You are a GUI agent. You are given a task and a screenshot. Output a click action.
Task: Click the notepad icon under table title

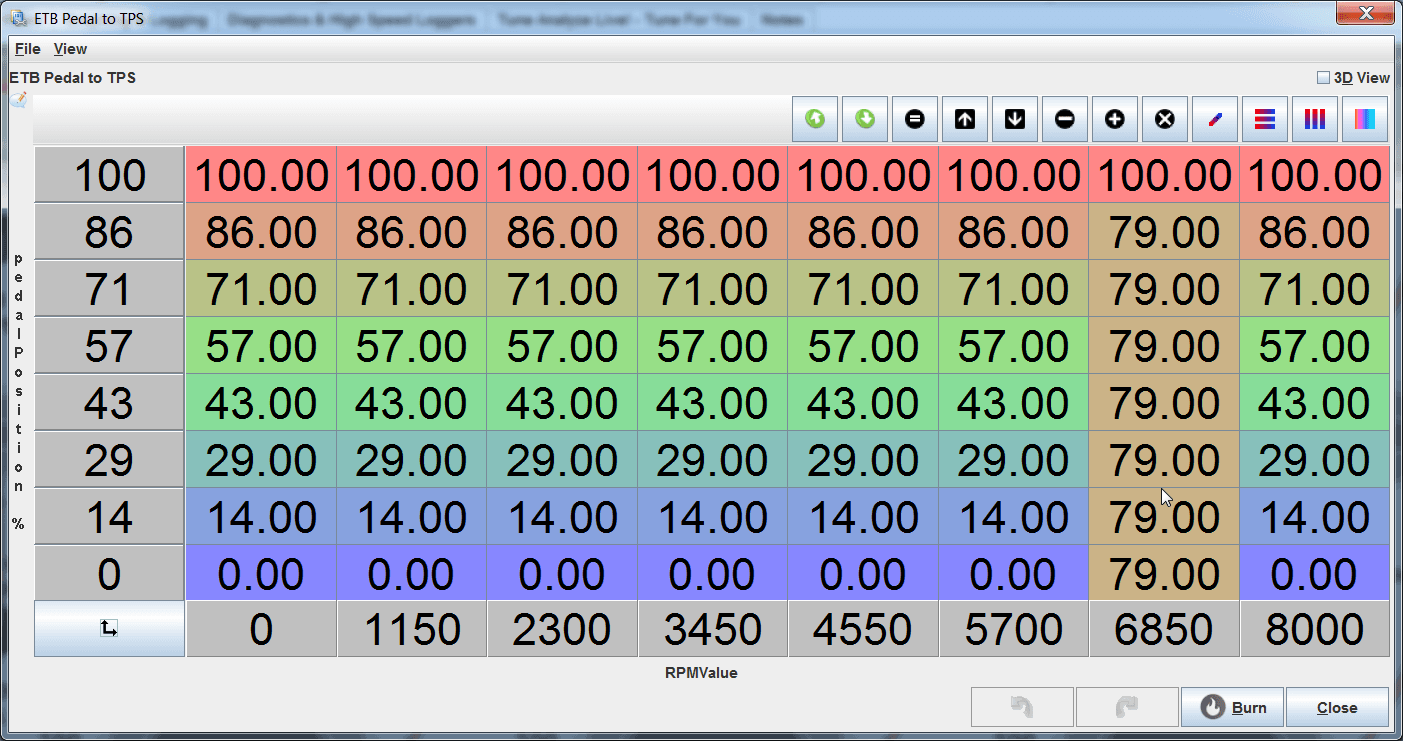[19, 99]
